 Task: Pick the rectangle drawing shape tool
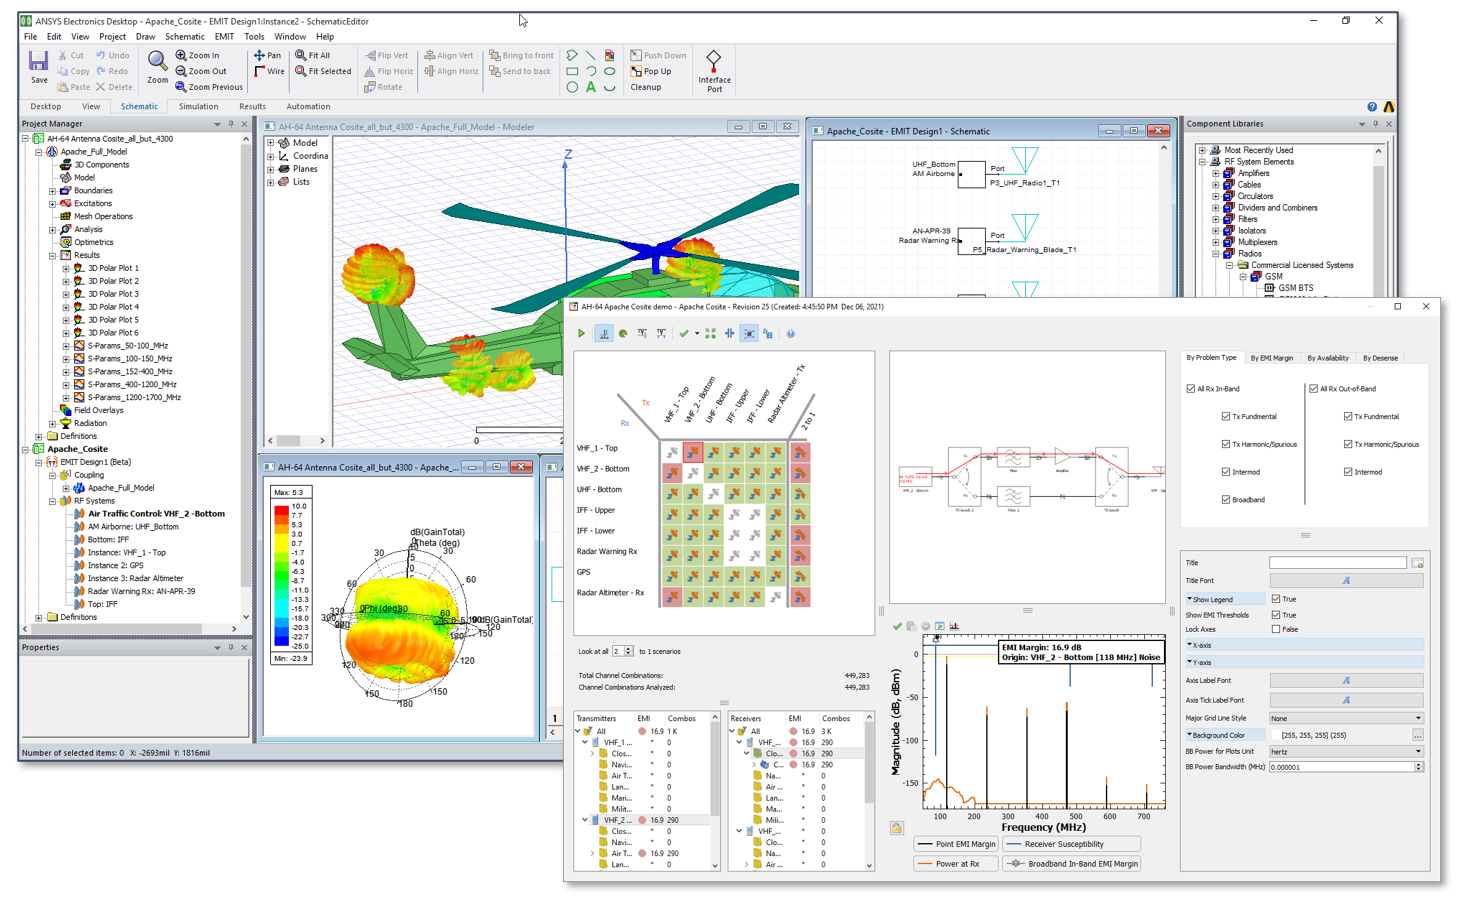pos(572,72)
